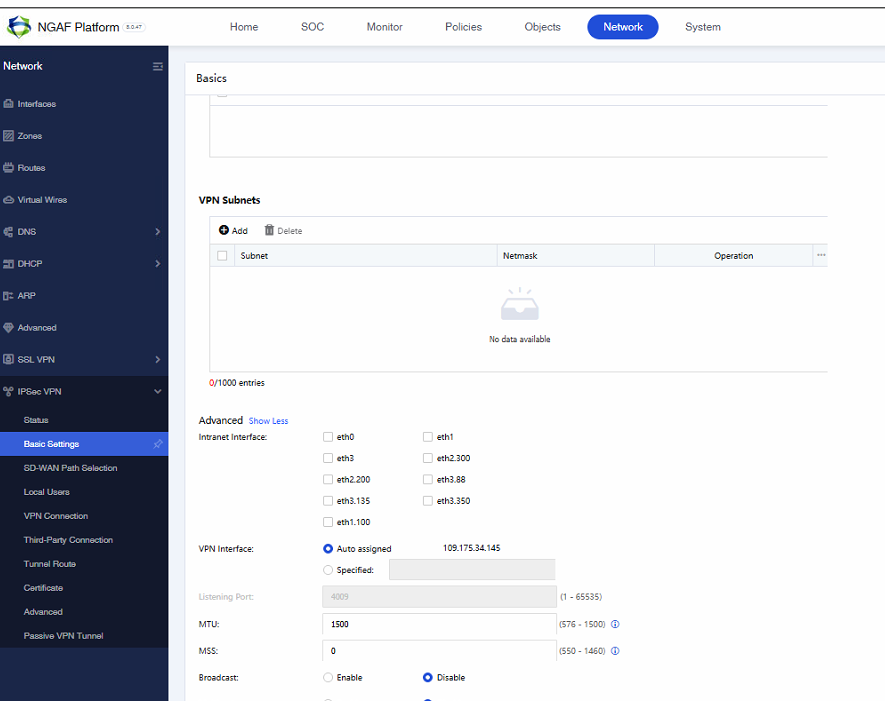Click the MSS info help icon
Viewport: 885px width, 701px height.
[615, 651]
